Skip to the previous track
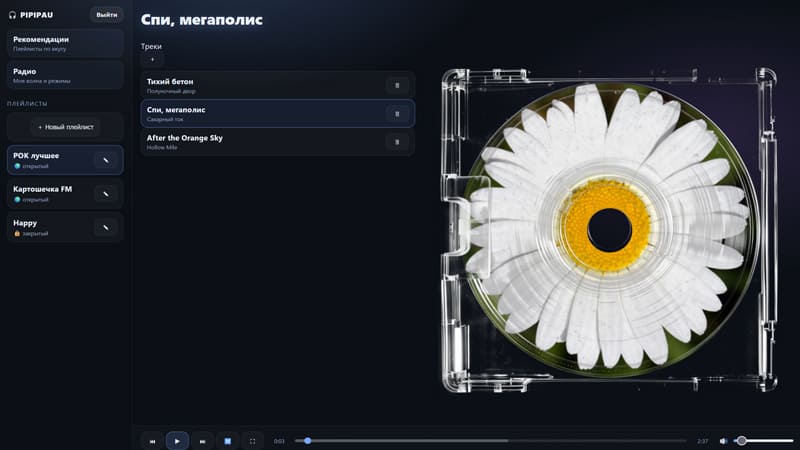 click(152, 440)
